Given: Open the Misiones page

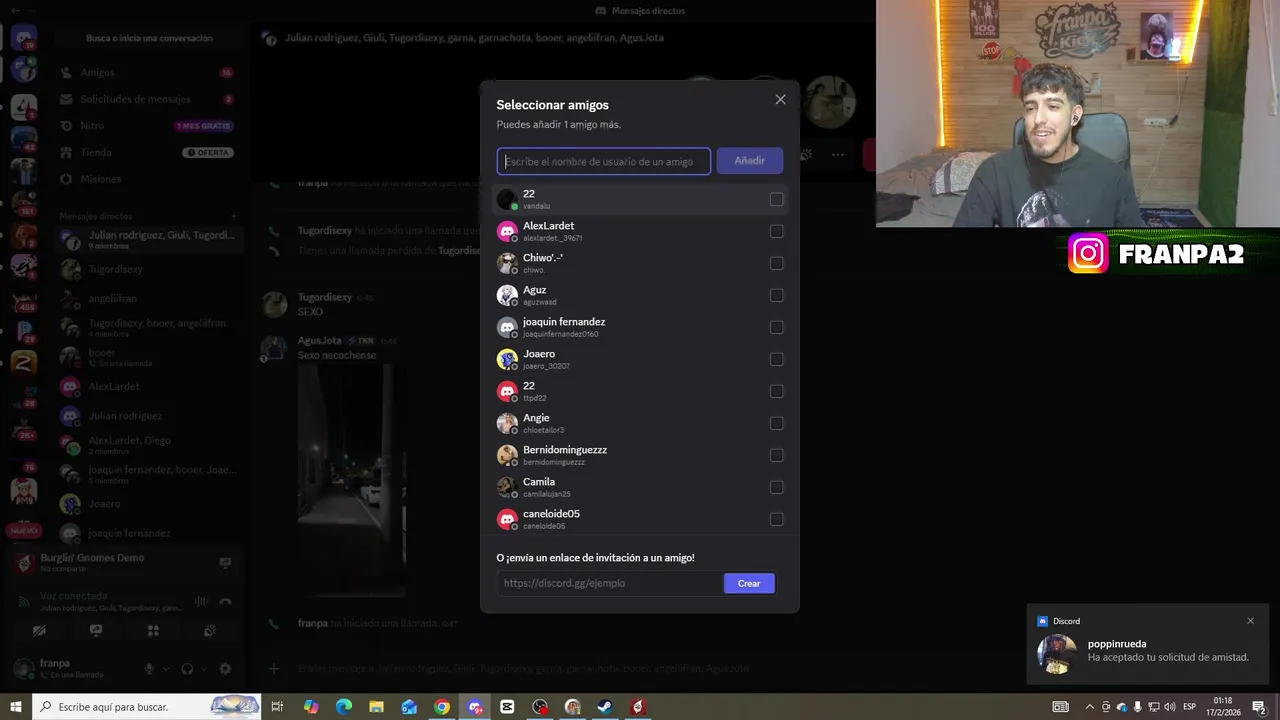Looking at the screenshot, I should pyautogui.click(x=147, y=179).
